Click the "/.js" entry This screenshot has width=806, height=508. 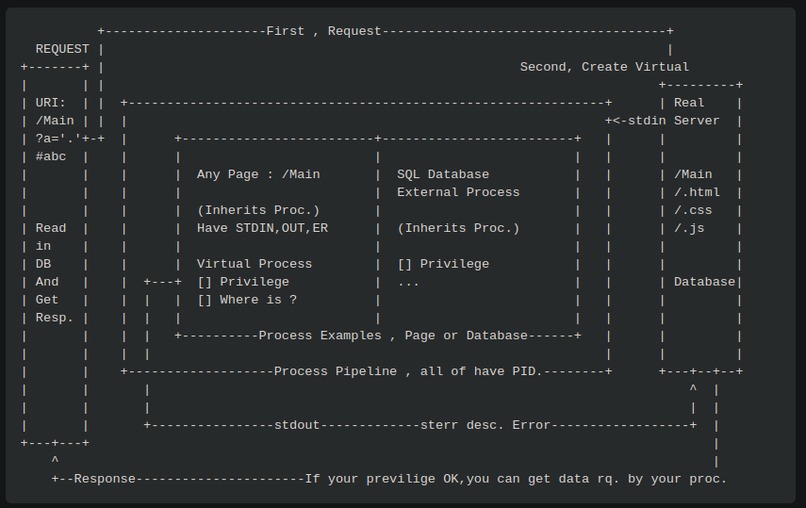(689, 228)
